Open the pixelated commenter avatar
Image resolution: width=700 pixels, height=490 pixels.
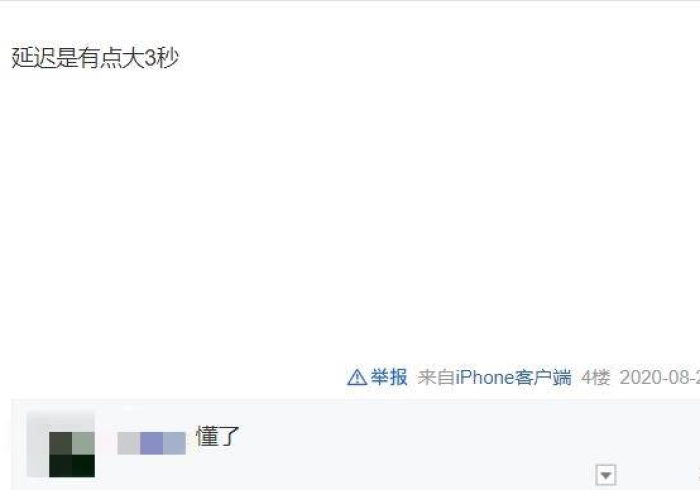pos(61,444)
